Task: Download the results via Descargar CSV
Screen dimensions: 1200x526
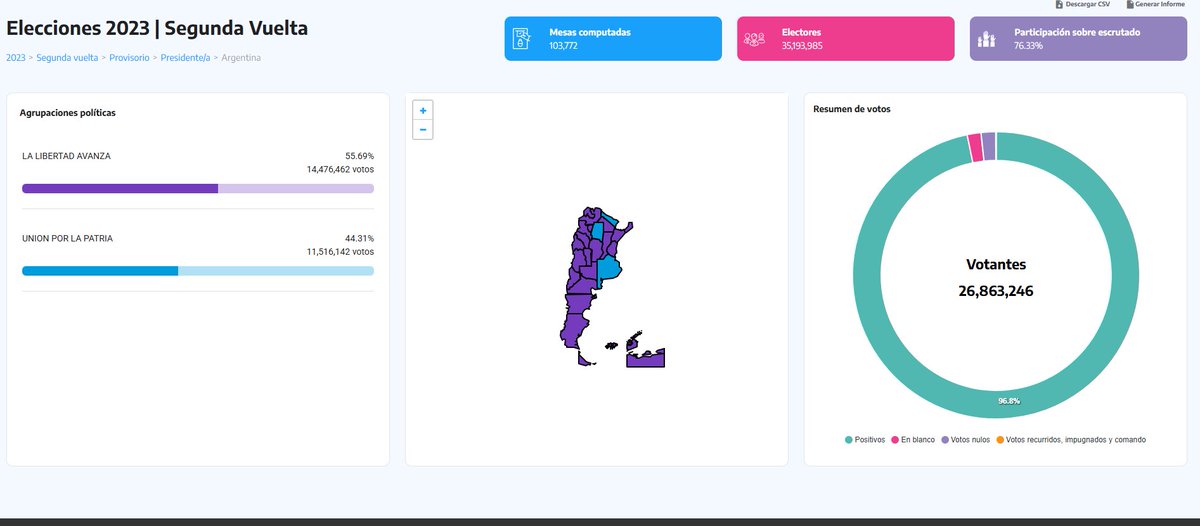Action: (1081, 4)
